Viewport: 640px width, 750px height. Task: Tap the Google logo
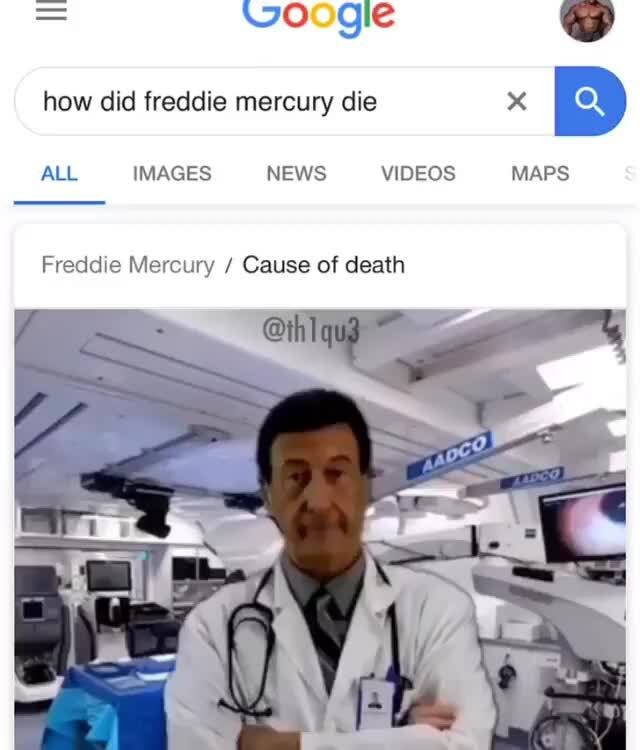tap(319, 16)
